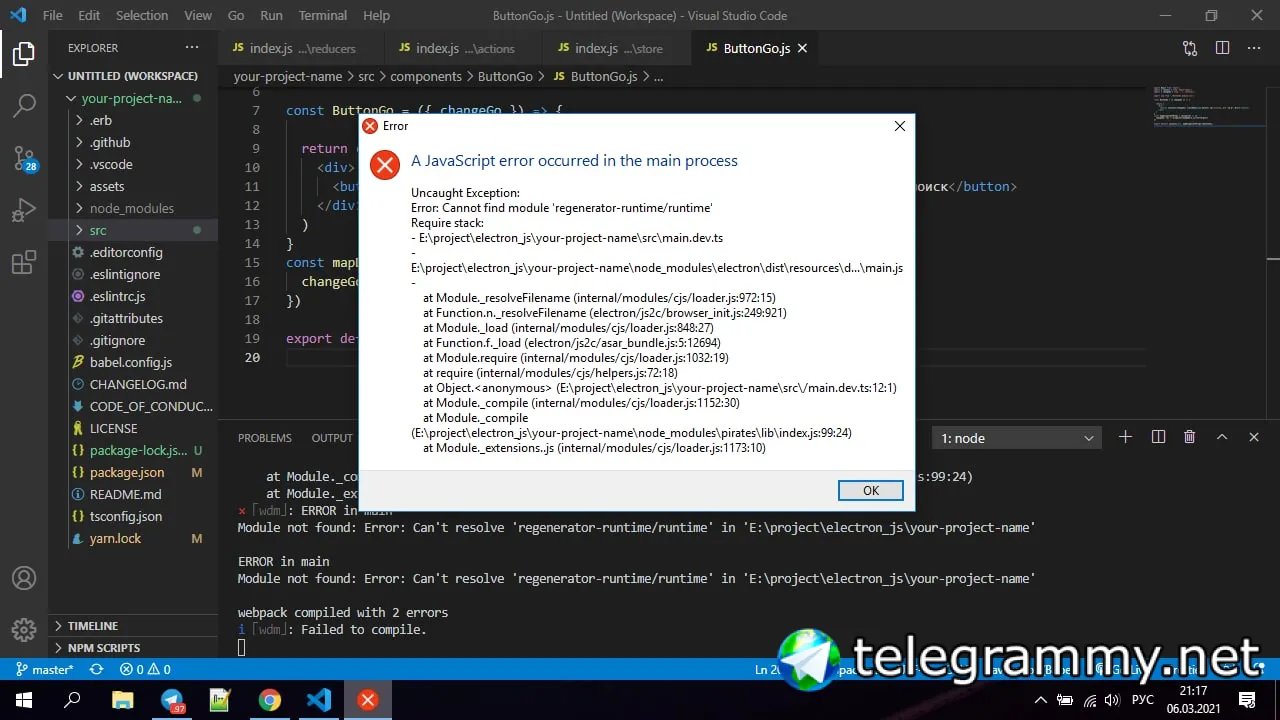The image size is (1280, 720).
Task: Open the Selection menu
Action: pyautogui.click(x=142, y=15)
